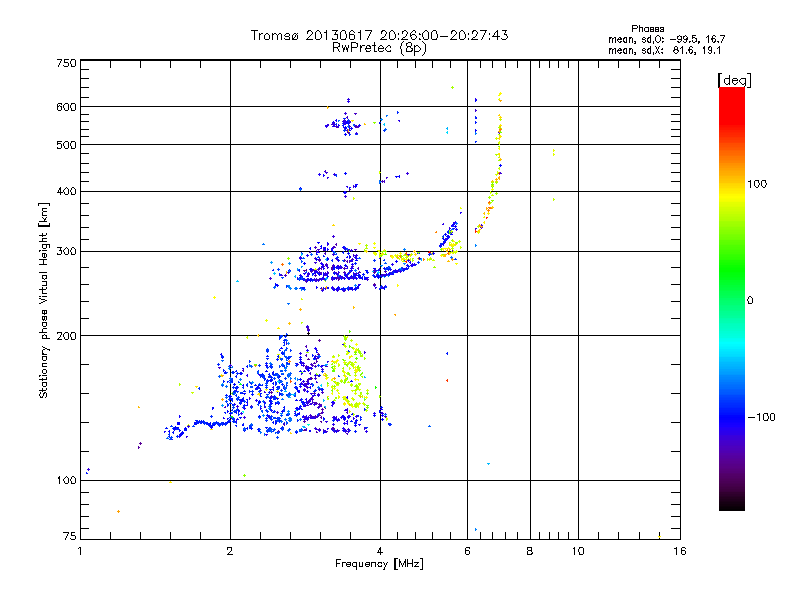800x600 pixels.
Task: Click the 'Frequency [MHz]' axis label
Action: (x=379, y=564)
